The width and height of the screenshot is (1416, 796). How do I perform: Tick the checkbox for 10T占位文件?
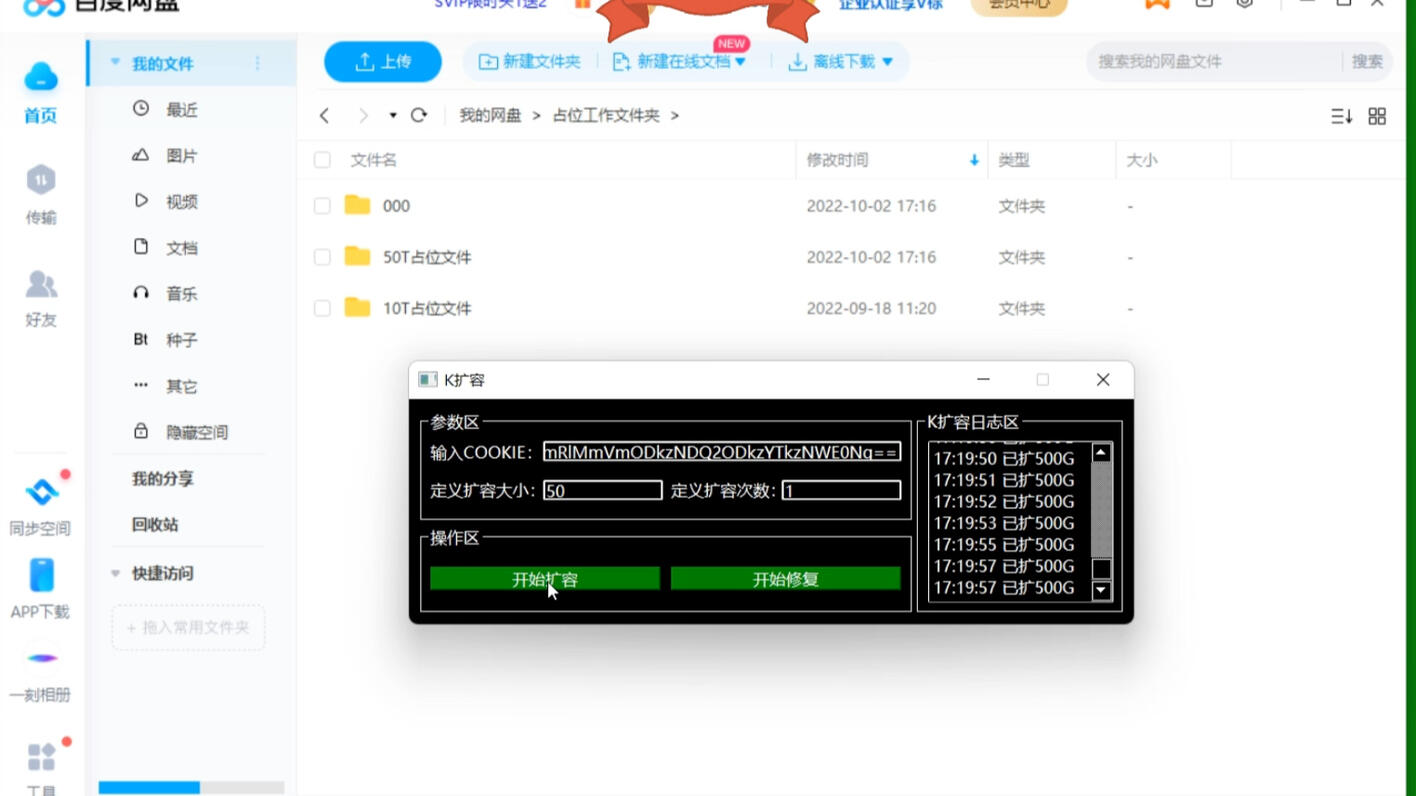pos(322,308)
